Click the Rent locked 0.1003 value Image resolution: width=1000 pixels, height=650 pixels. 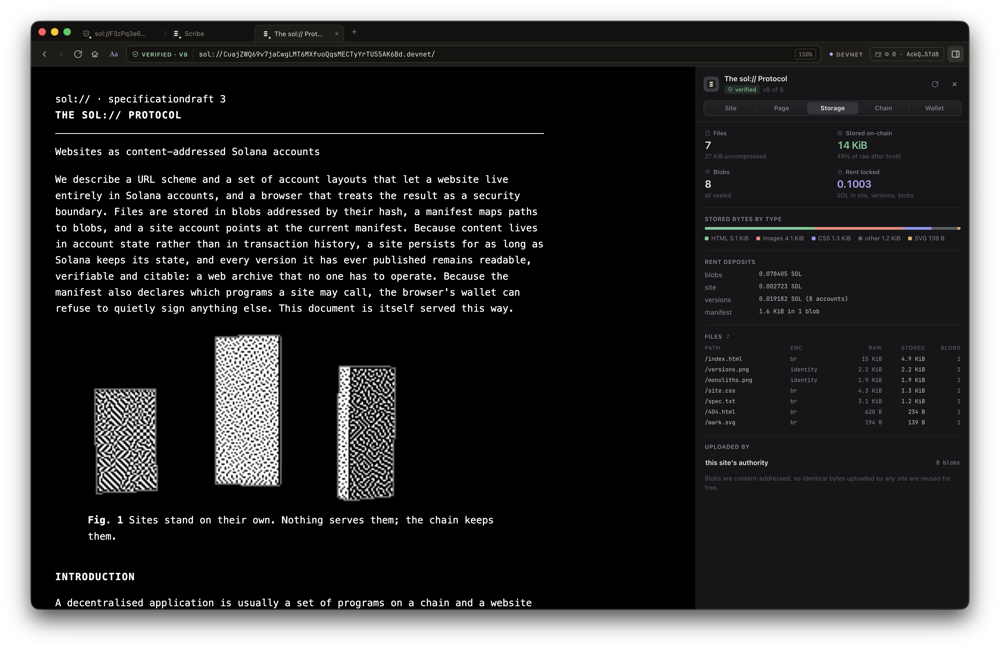pyautogui.click(x=854, y=184)
